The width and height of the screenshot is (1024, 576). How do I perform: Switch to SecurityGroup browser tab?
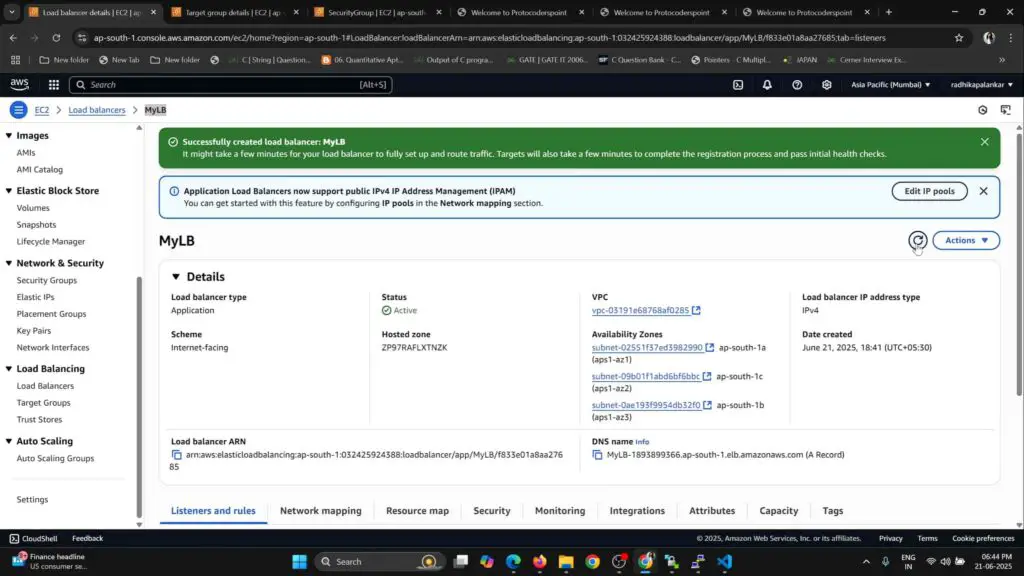(377, 12)
